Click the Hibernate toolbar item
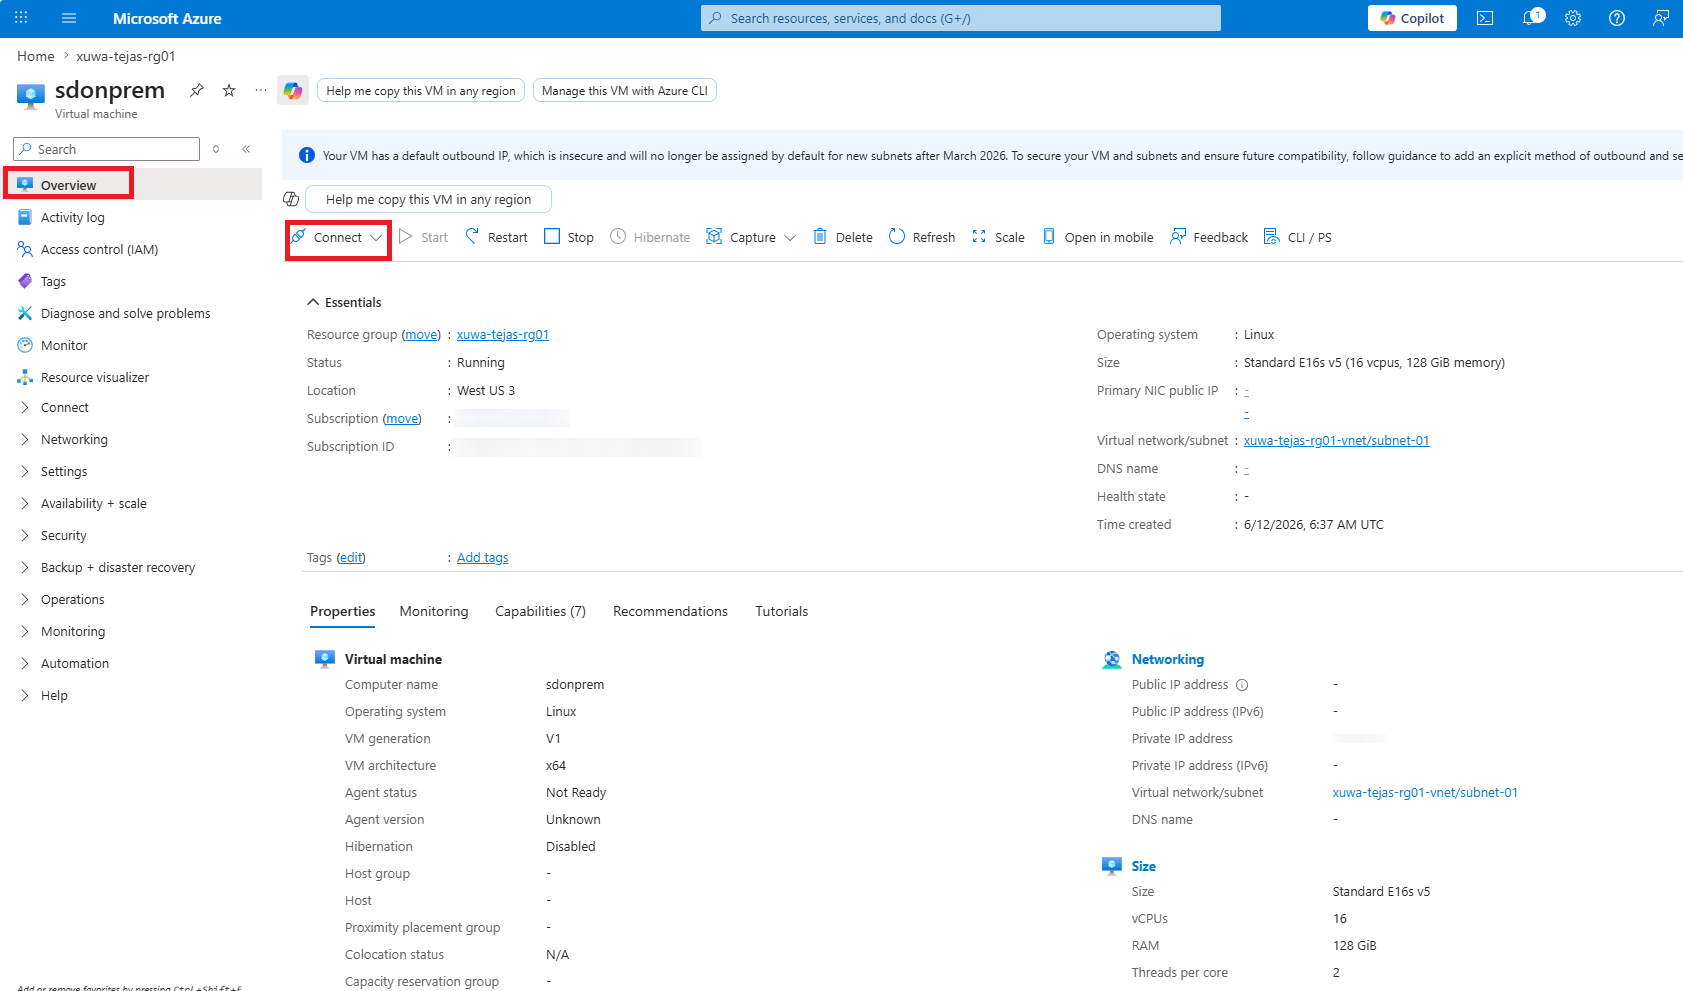The width and height of the screenshot is (1683, 991). coord(650,237)
